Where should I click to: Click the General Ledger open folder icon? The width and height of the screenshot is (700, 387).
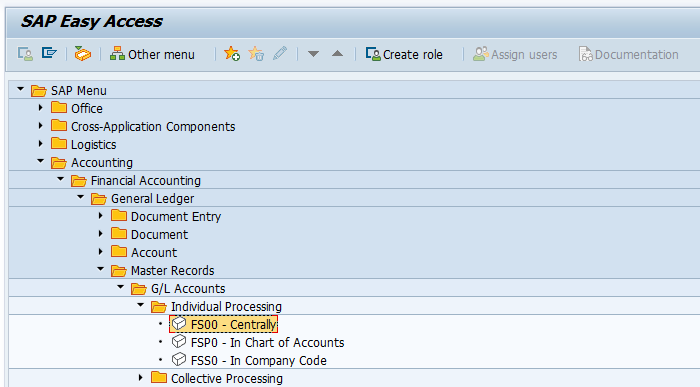coord(98,199)
